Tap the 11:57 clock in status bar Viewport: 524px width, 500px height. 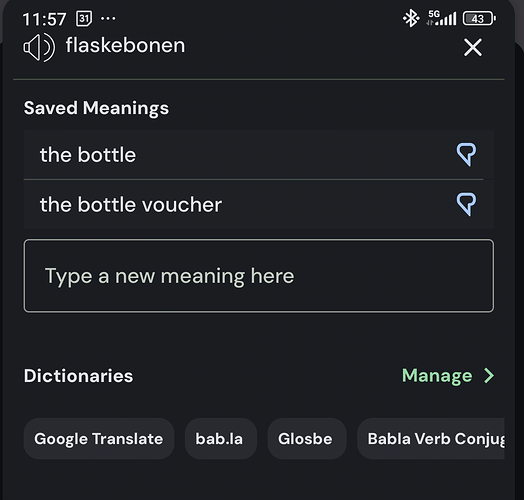coord(44,19)
